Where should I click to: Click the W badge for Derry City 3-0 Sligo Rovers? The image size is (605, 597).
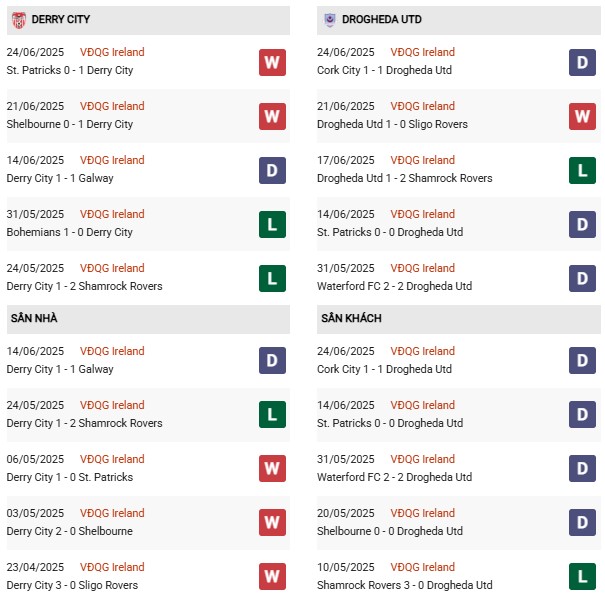click(x=272, y=577)
